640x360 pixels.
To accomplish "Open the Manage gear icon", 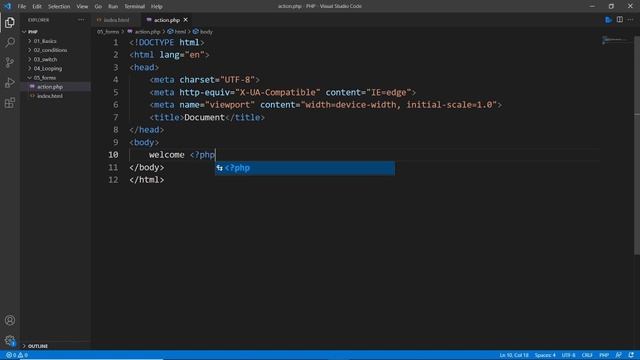I will click(10, 340).
